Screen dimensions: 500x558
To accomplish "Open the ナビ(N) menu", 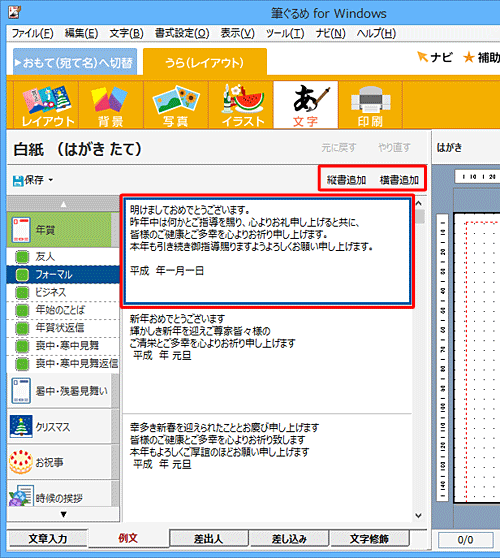I will coord(330,33).
